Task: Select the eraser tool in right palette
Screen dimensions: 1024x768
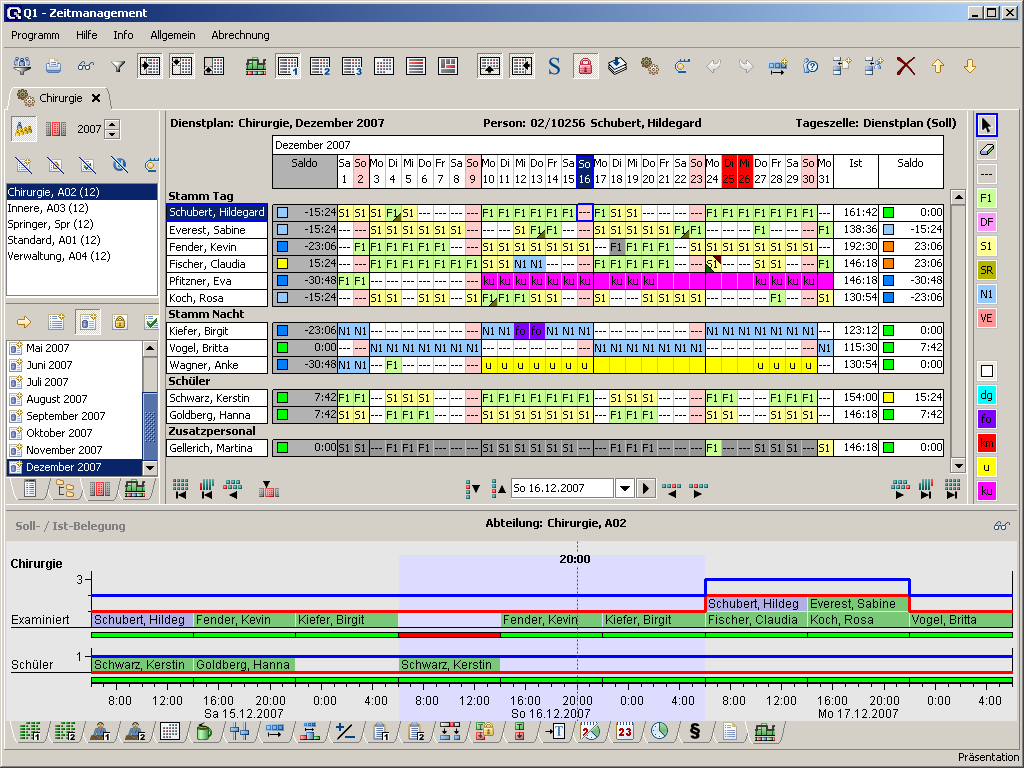Action: pos(987,150)
